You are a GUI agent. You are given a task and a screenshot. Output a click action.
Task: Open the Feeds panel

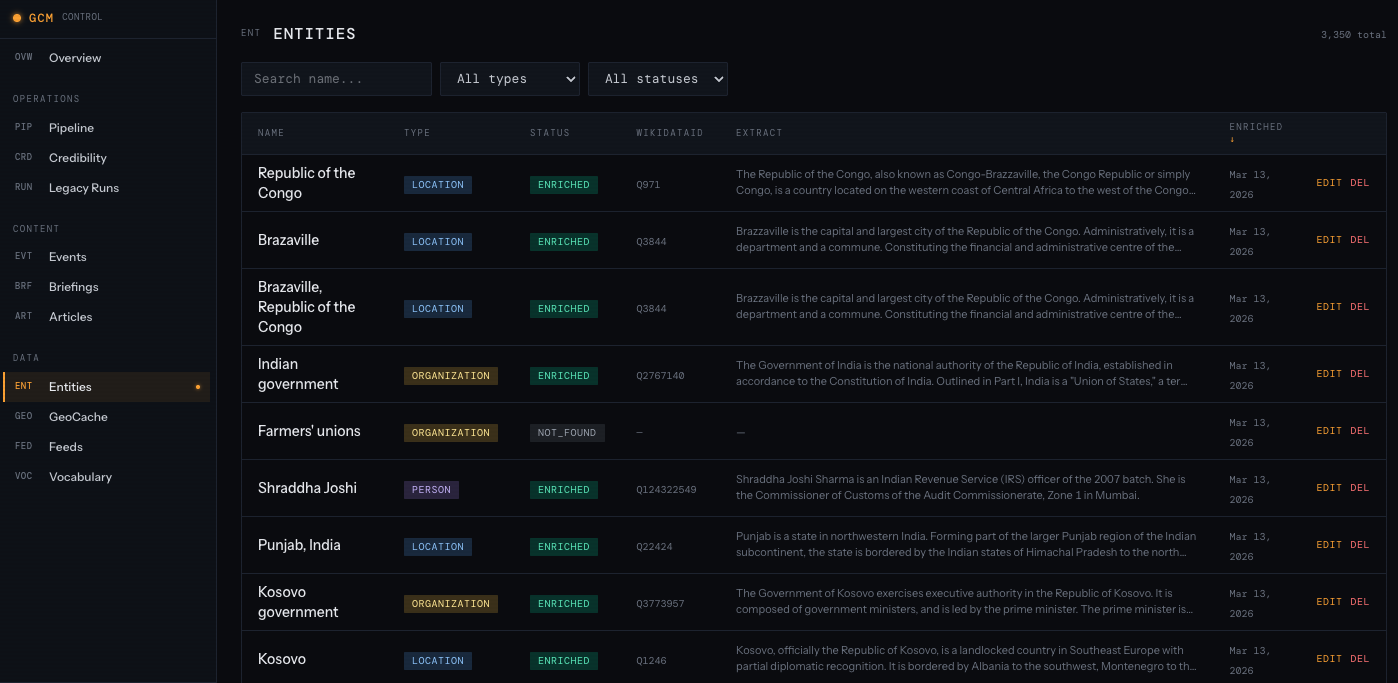pos(64,446)
